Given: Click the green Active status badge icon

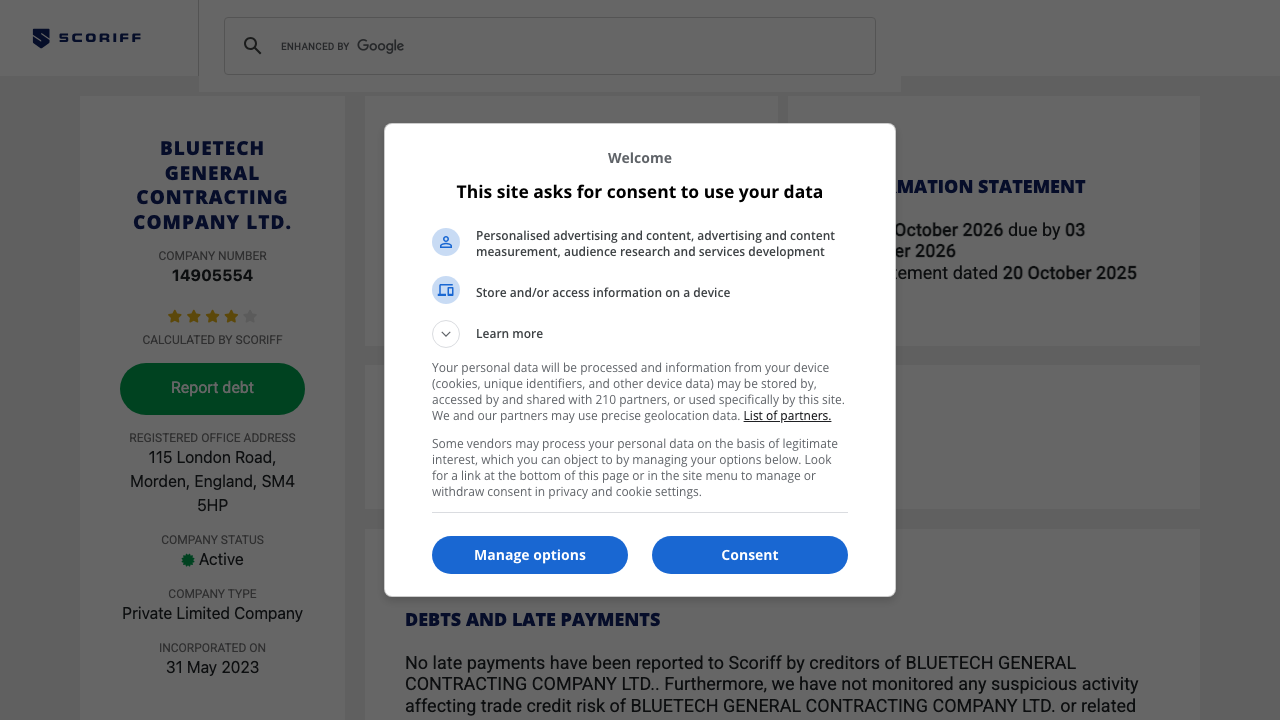Looking at the screenshot, I should pos(188,560).
